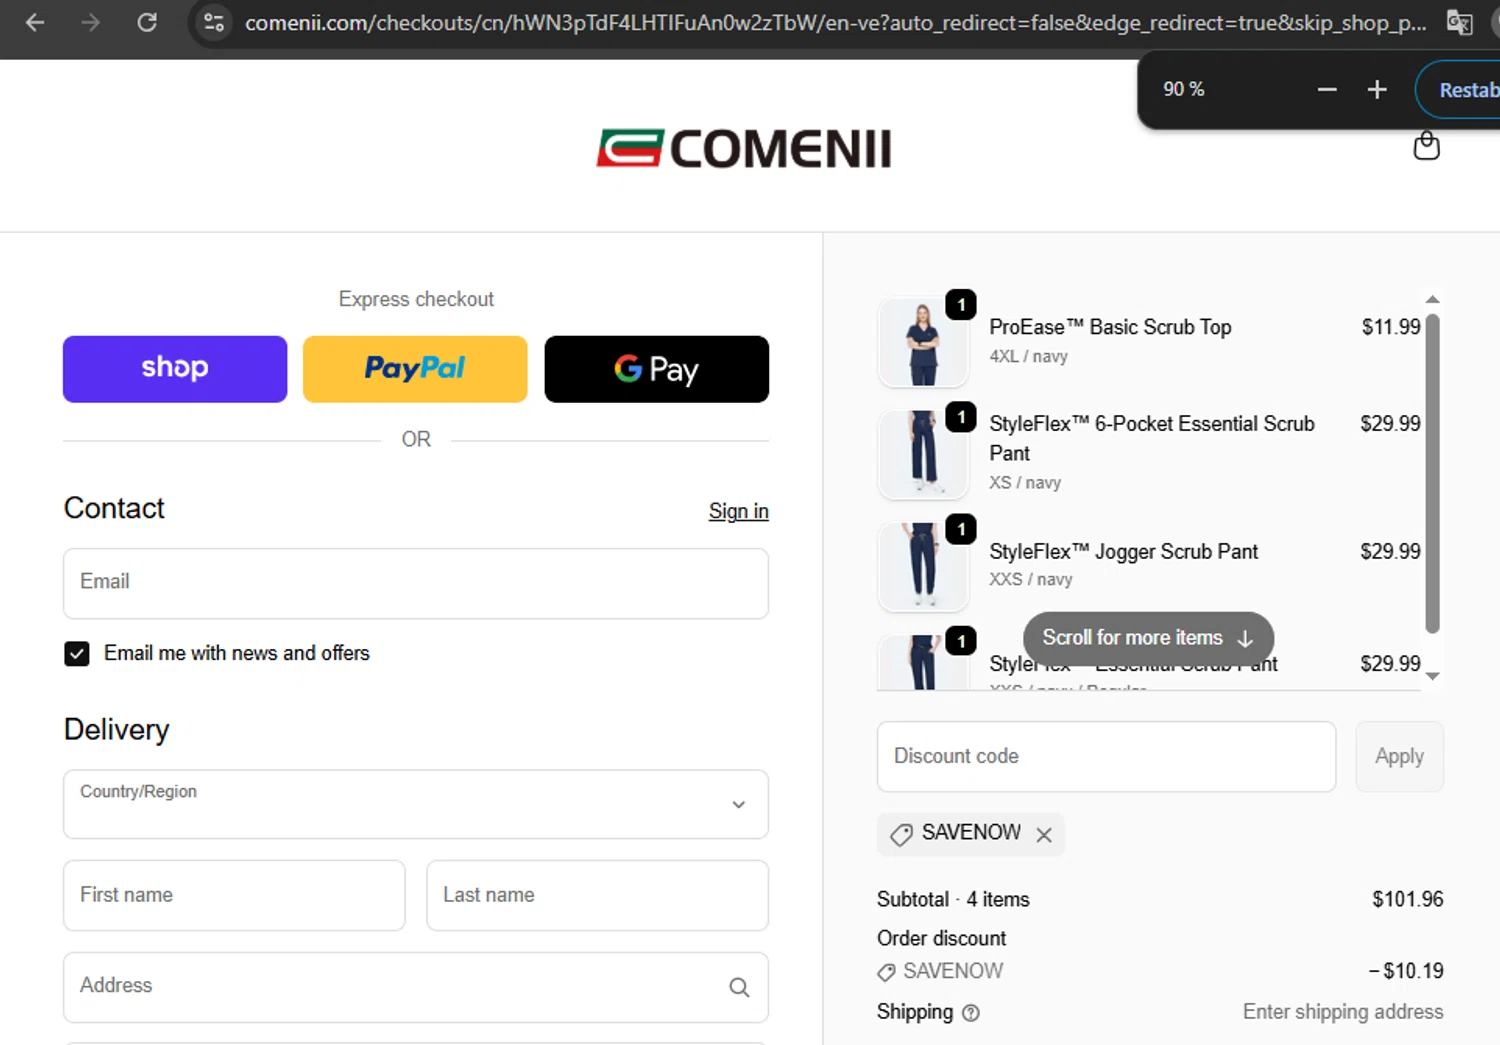Click Scroll for more items button
The width and height of the screenshot is (1500, 1045).
point(1148,638)
